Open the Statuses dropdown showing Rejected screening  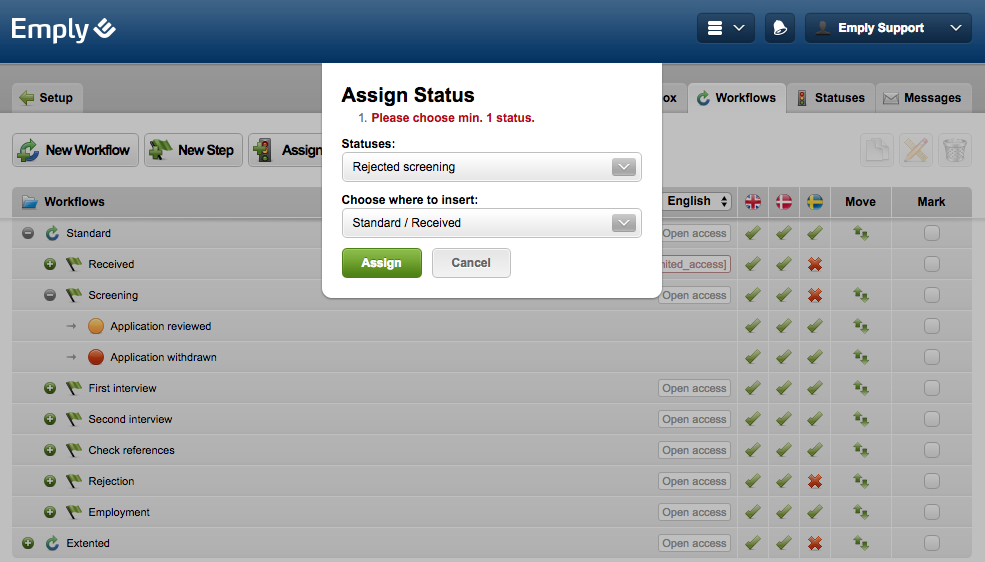tap(491, 167)
